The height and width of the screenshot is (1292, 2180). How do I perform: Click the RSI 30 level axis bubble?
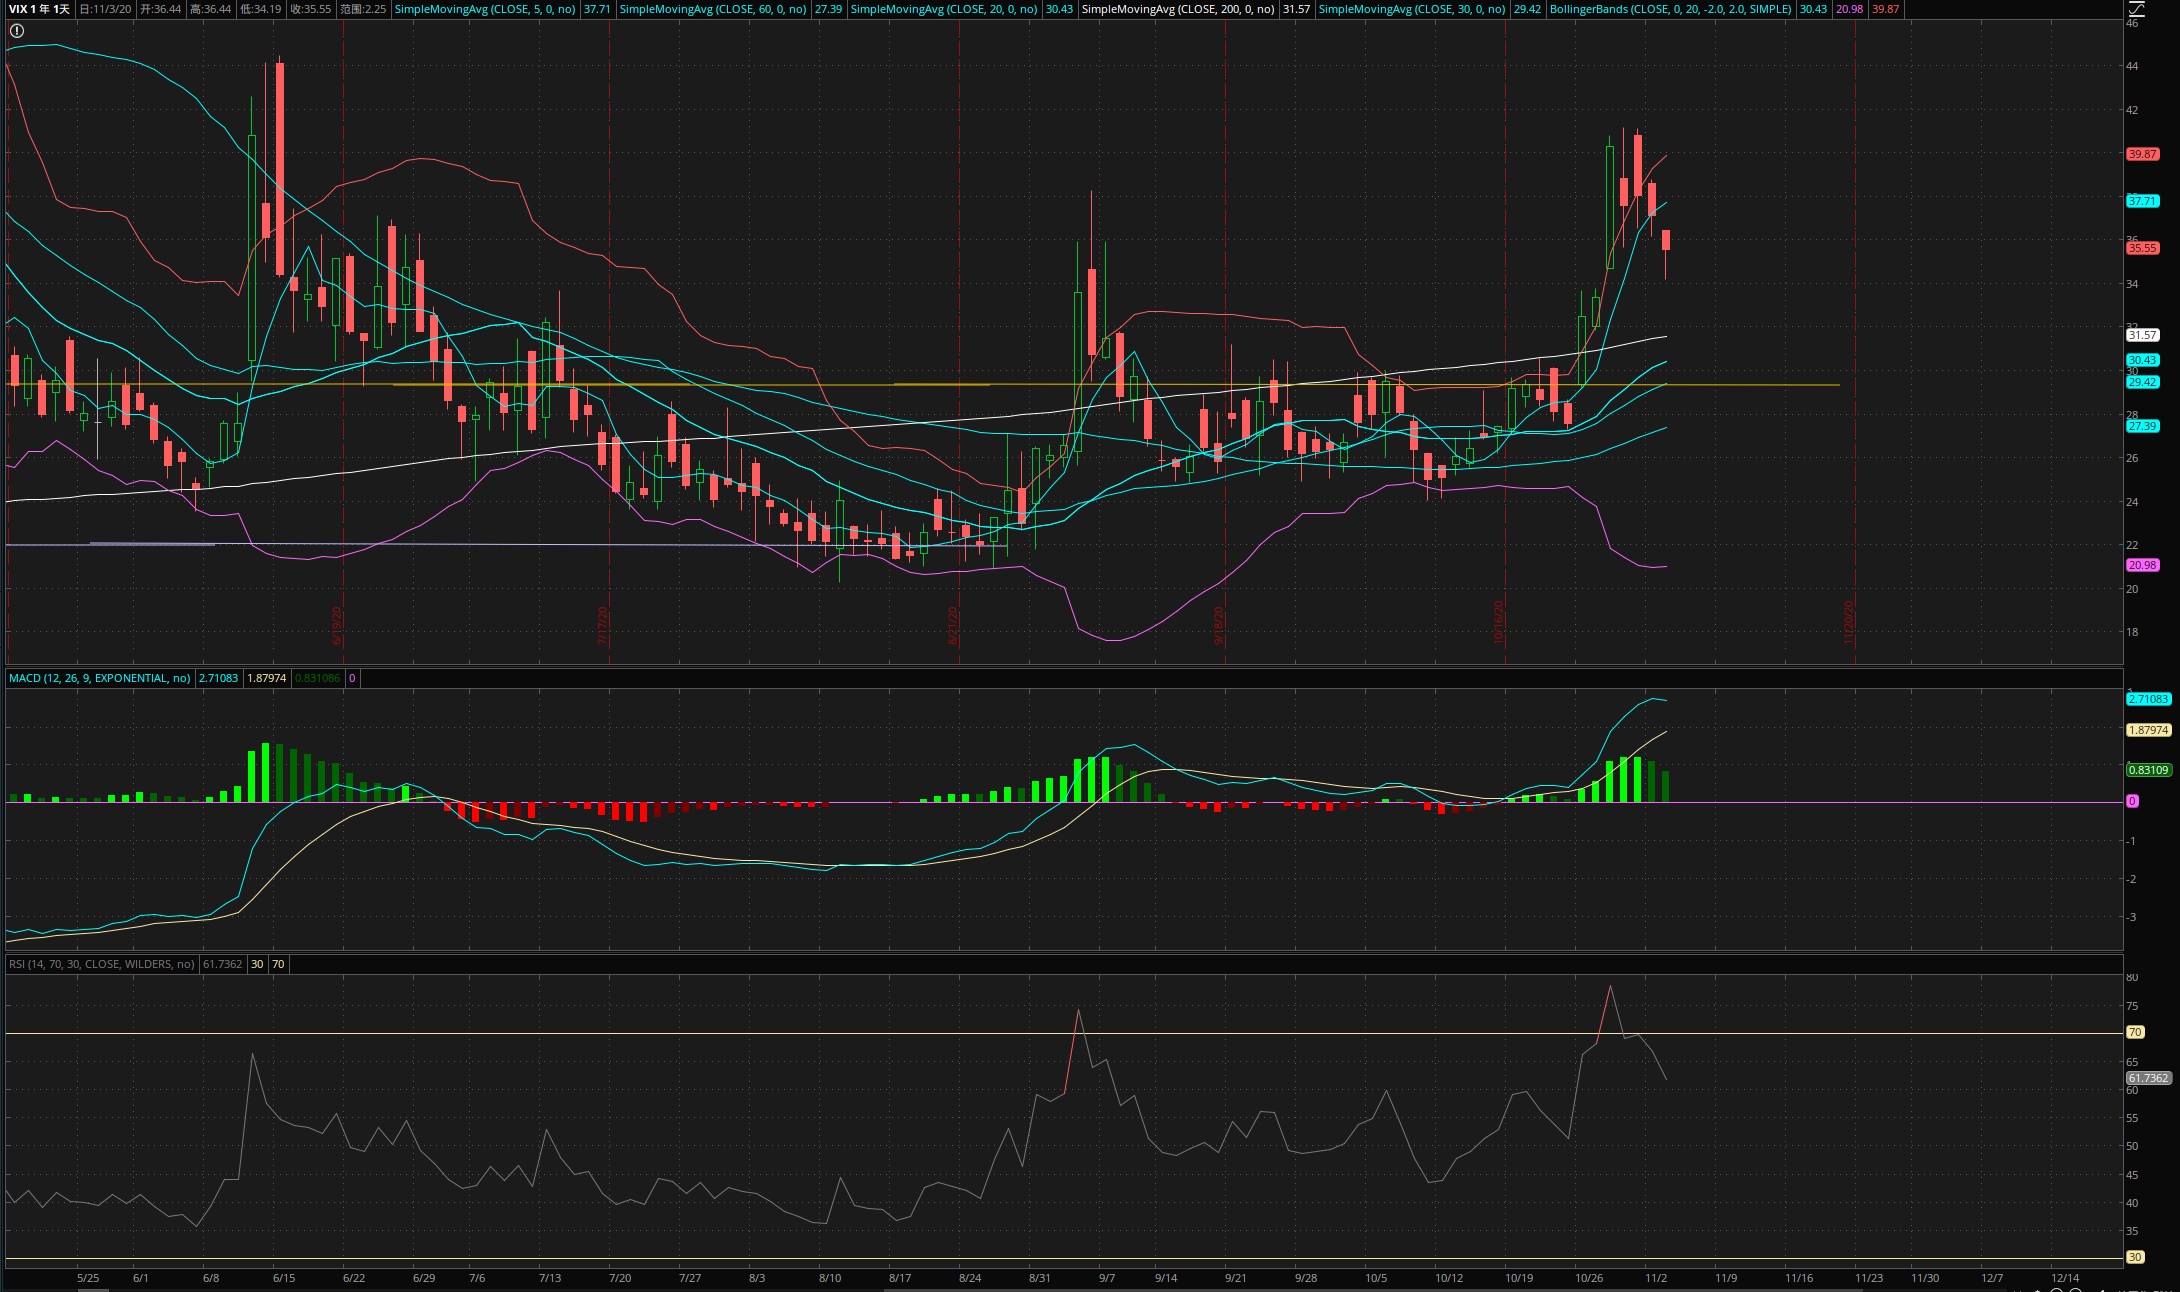coord(2135,1257)
